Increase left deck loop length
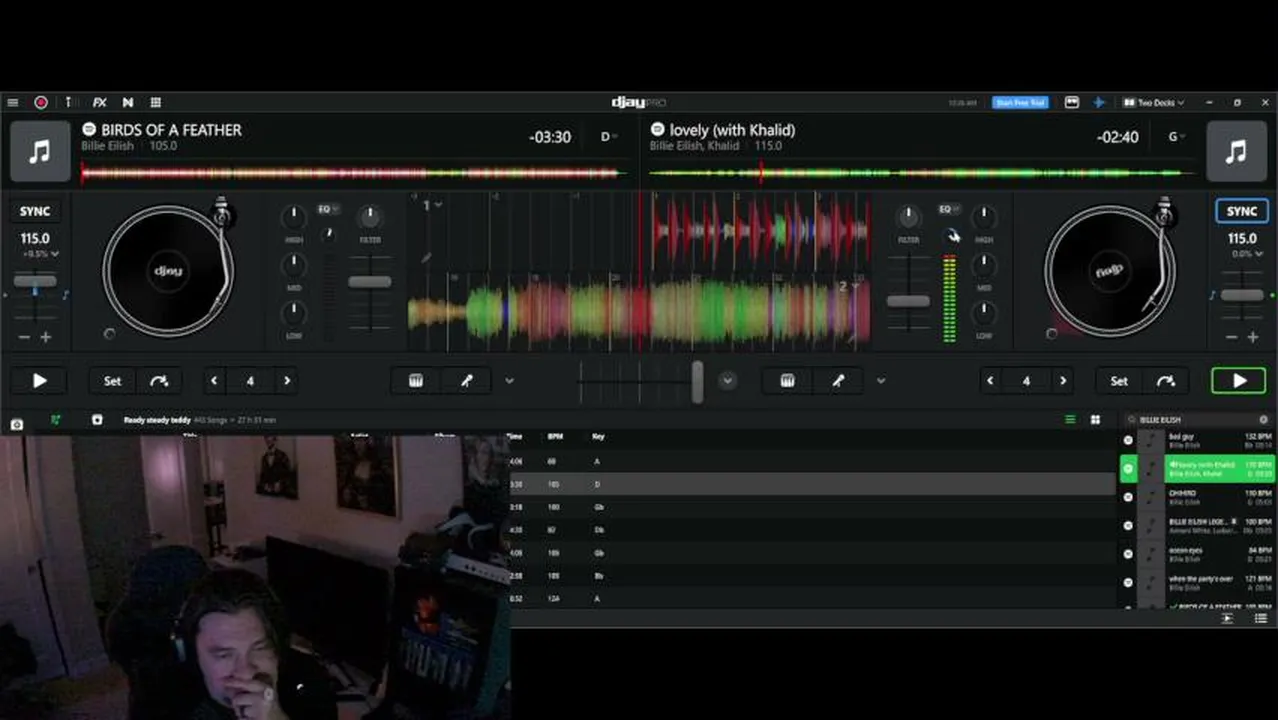The height and width of the screenshot is (720, 1278). coord(287,381)
